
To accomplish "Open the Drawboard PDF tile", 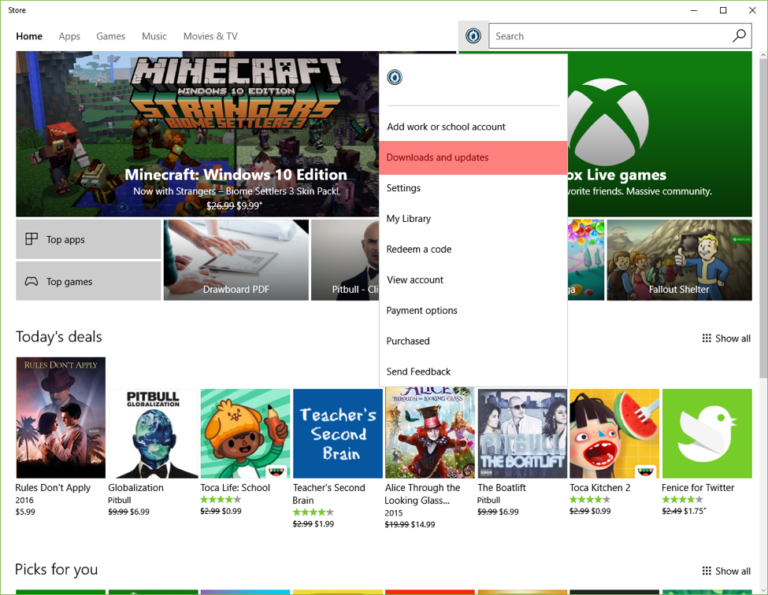I will pyautogui.click(x=236, y=260).
